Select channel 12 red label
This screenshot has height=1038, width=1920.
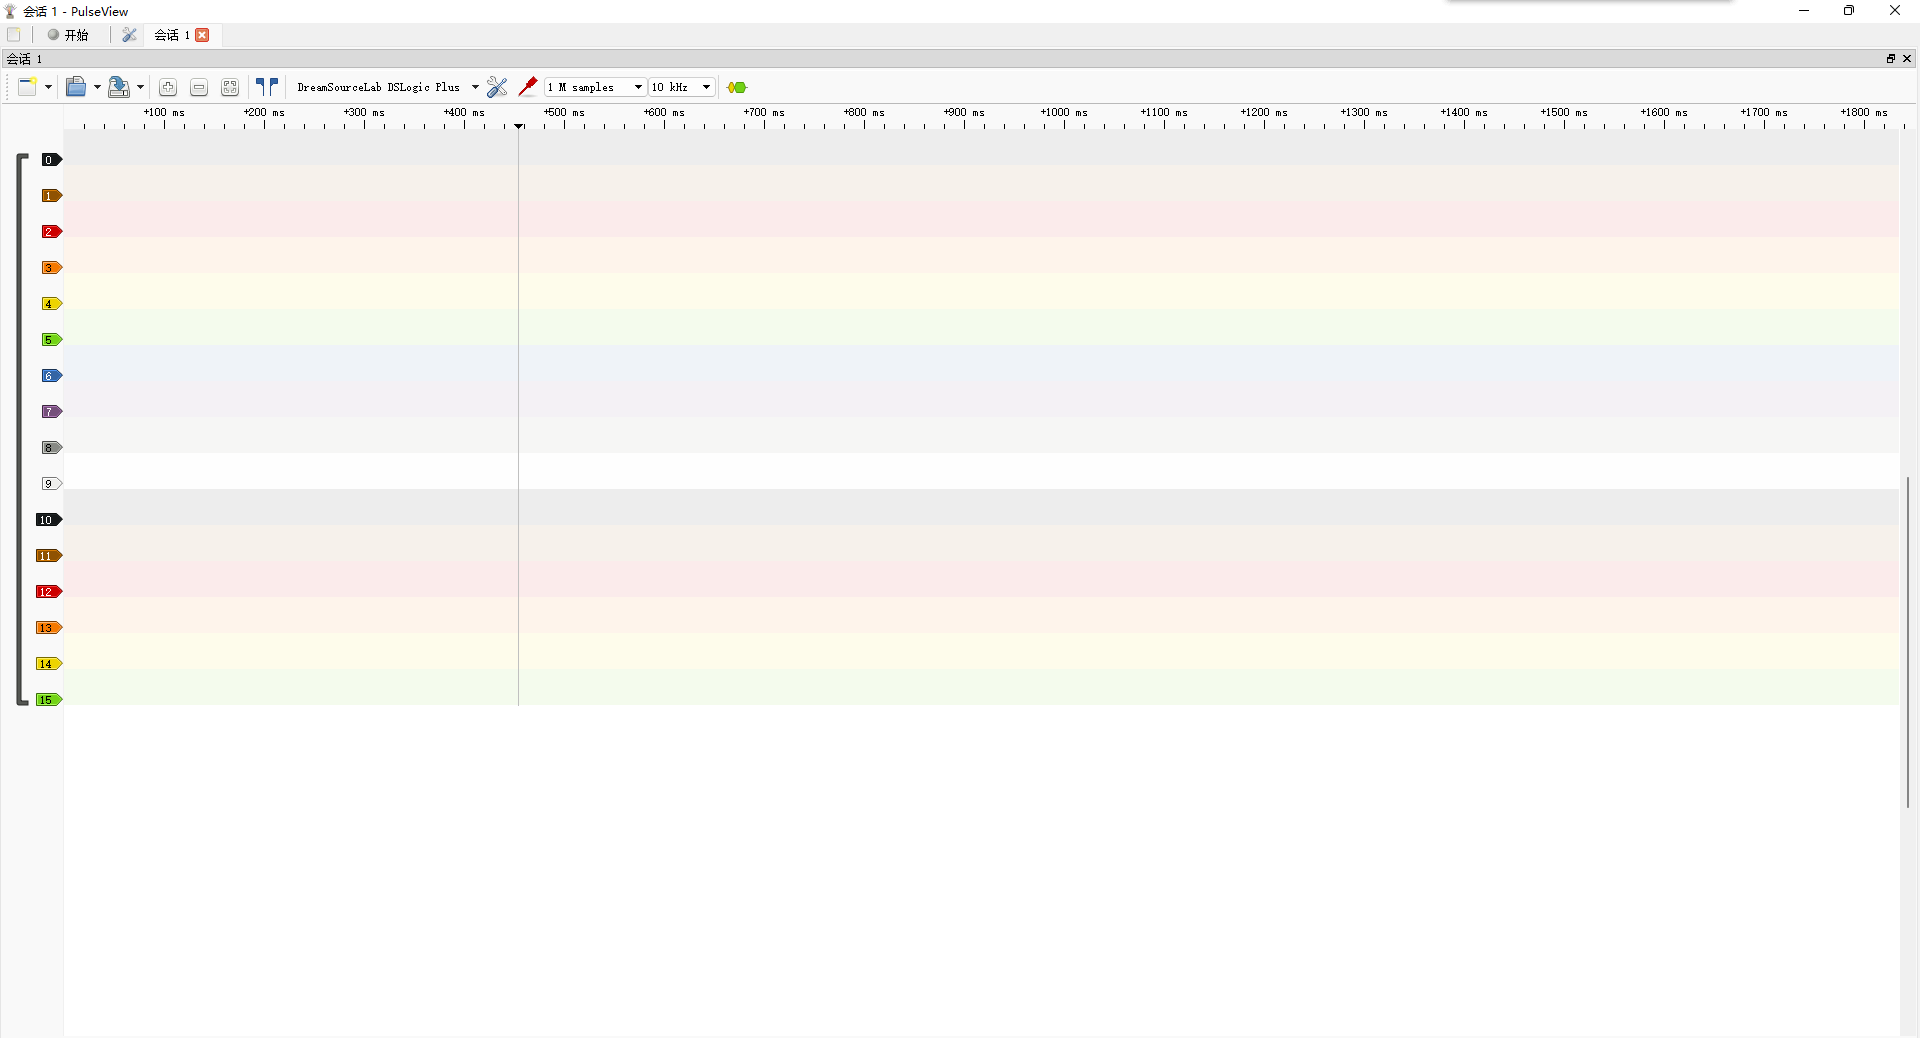(49, 592)
